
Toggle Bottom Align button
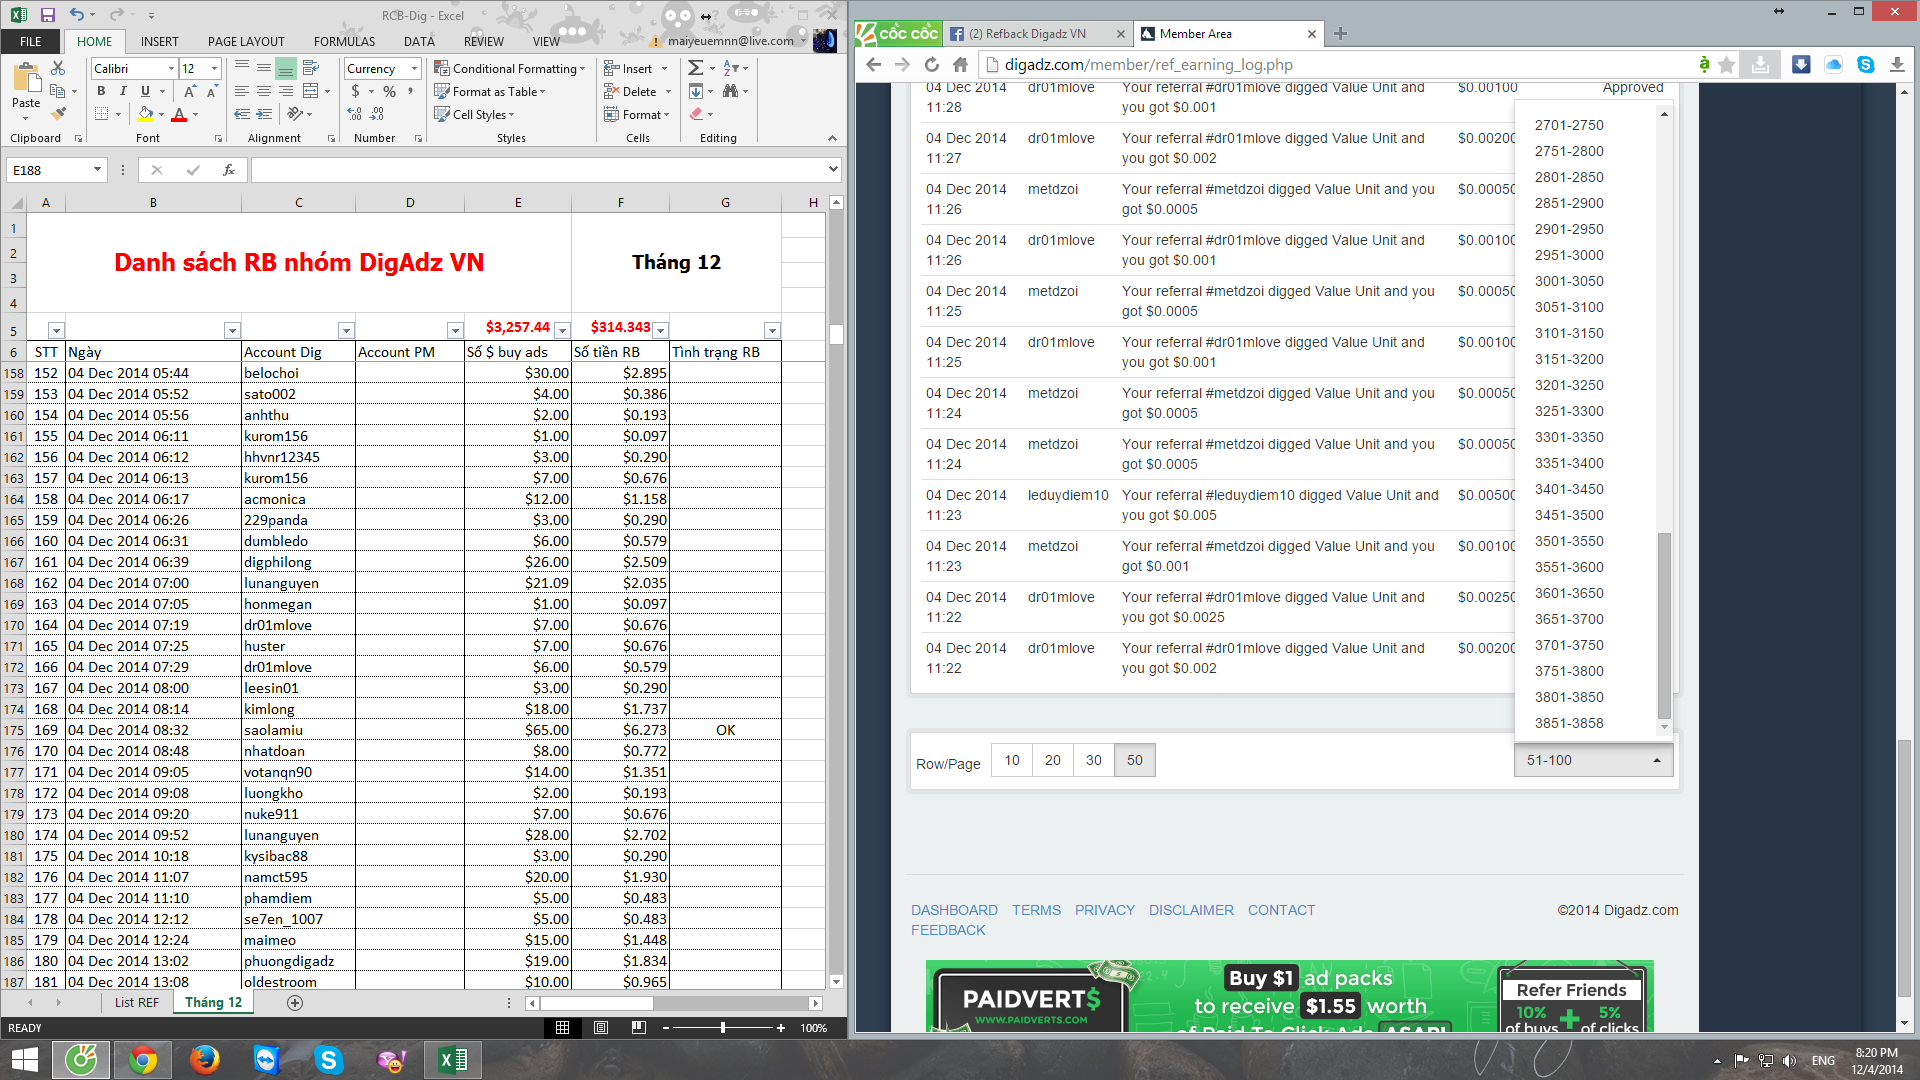(285, 68)
